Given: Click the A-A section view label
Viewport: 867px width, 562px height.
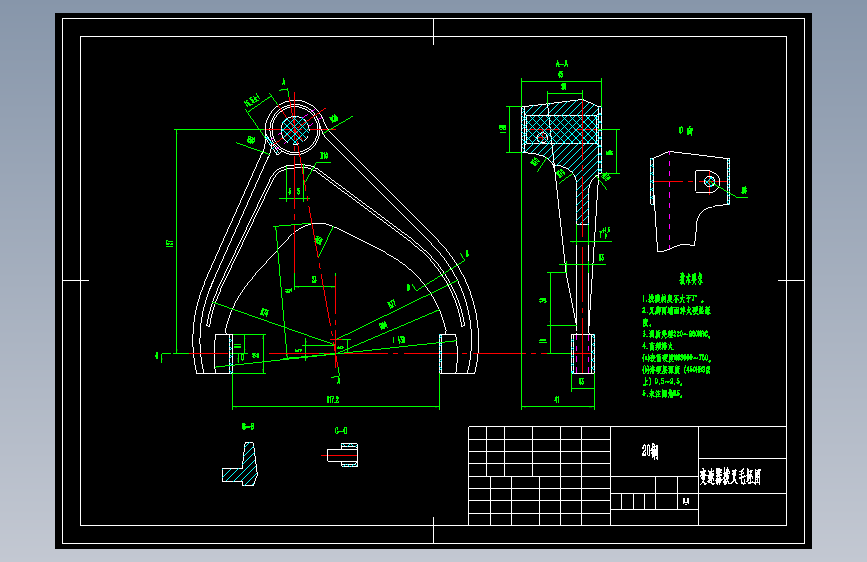Looking at the screenshot, I should pyautogui.click(x=562, y=64).
